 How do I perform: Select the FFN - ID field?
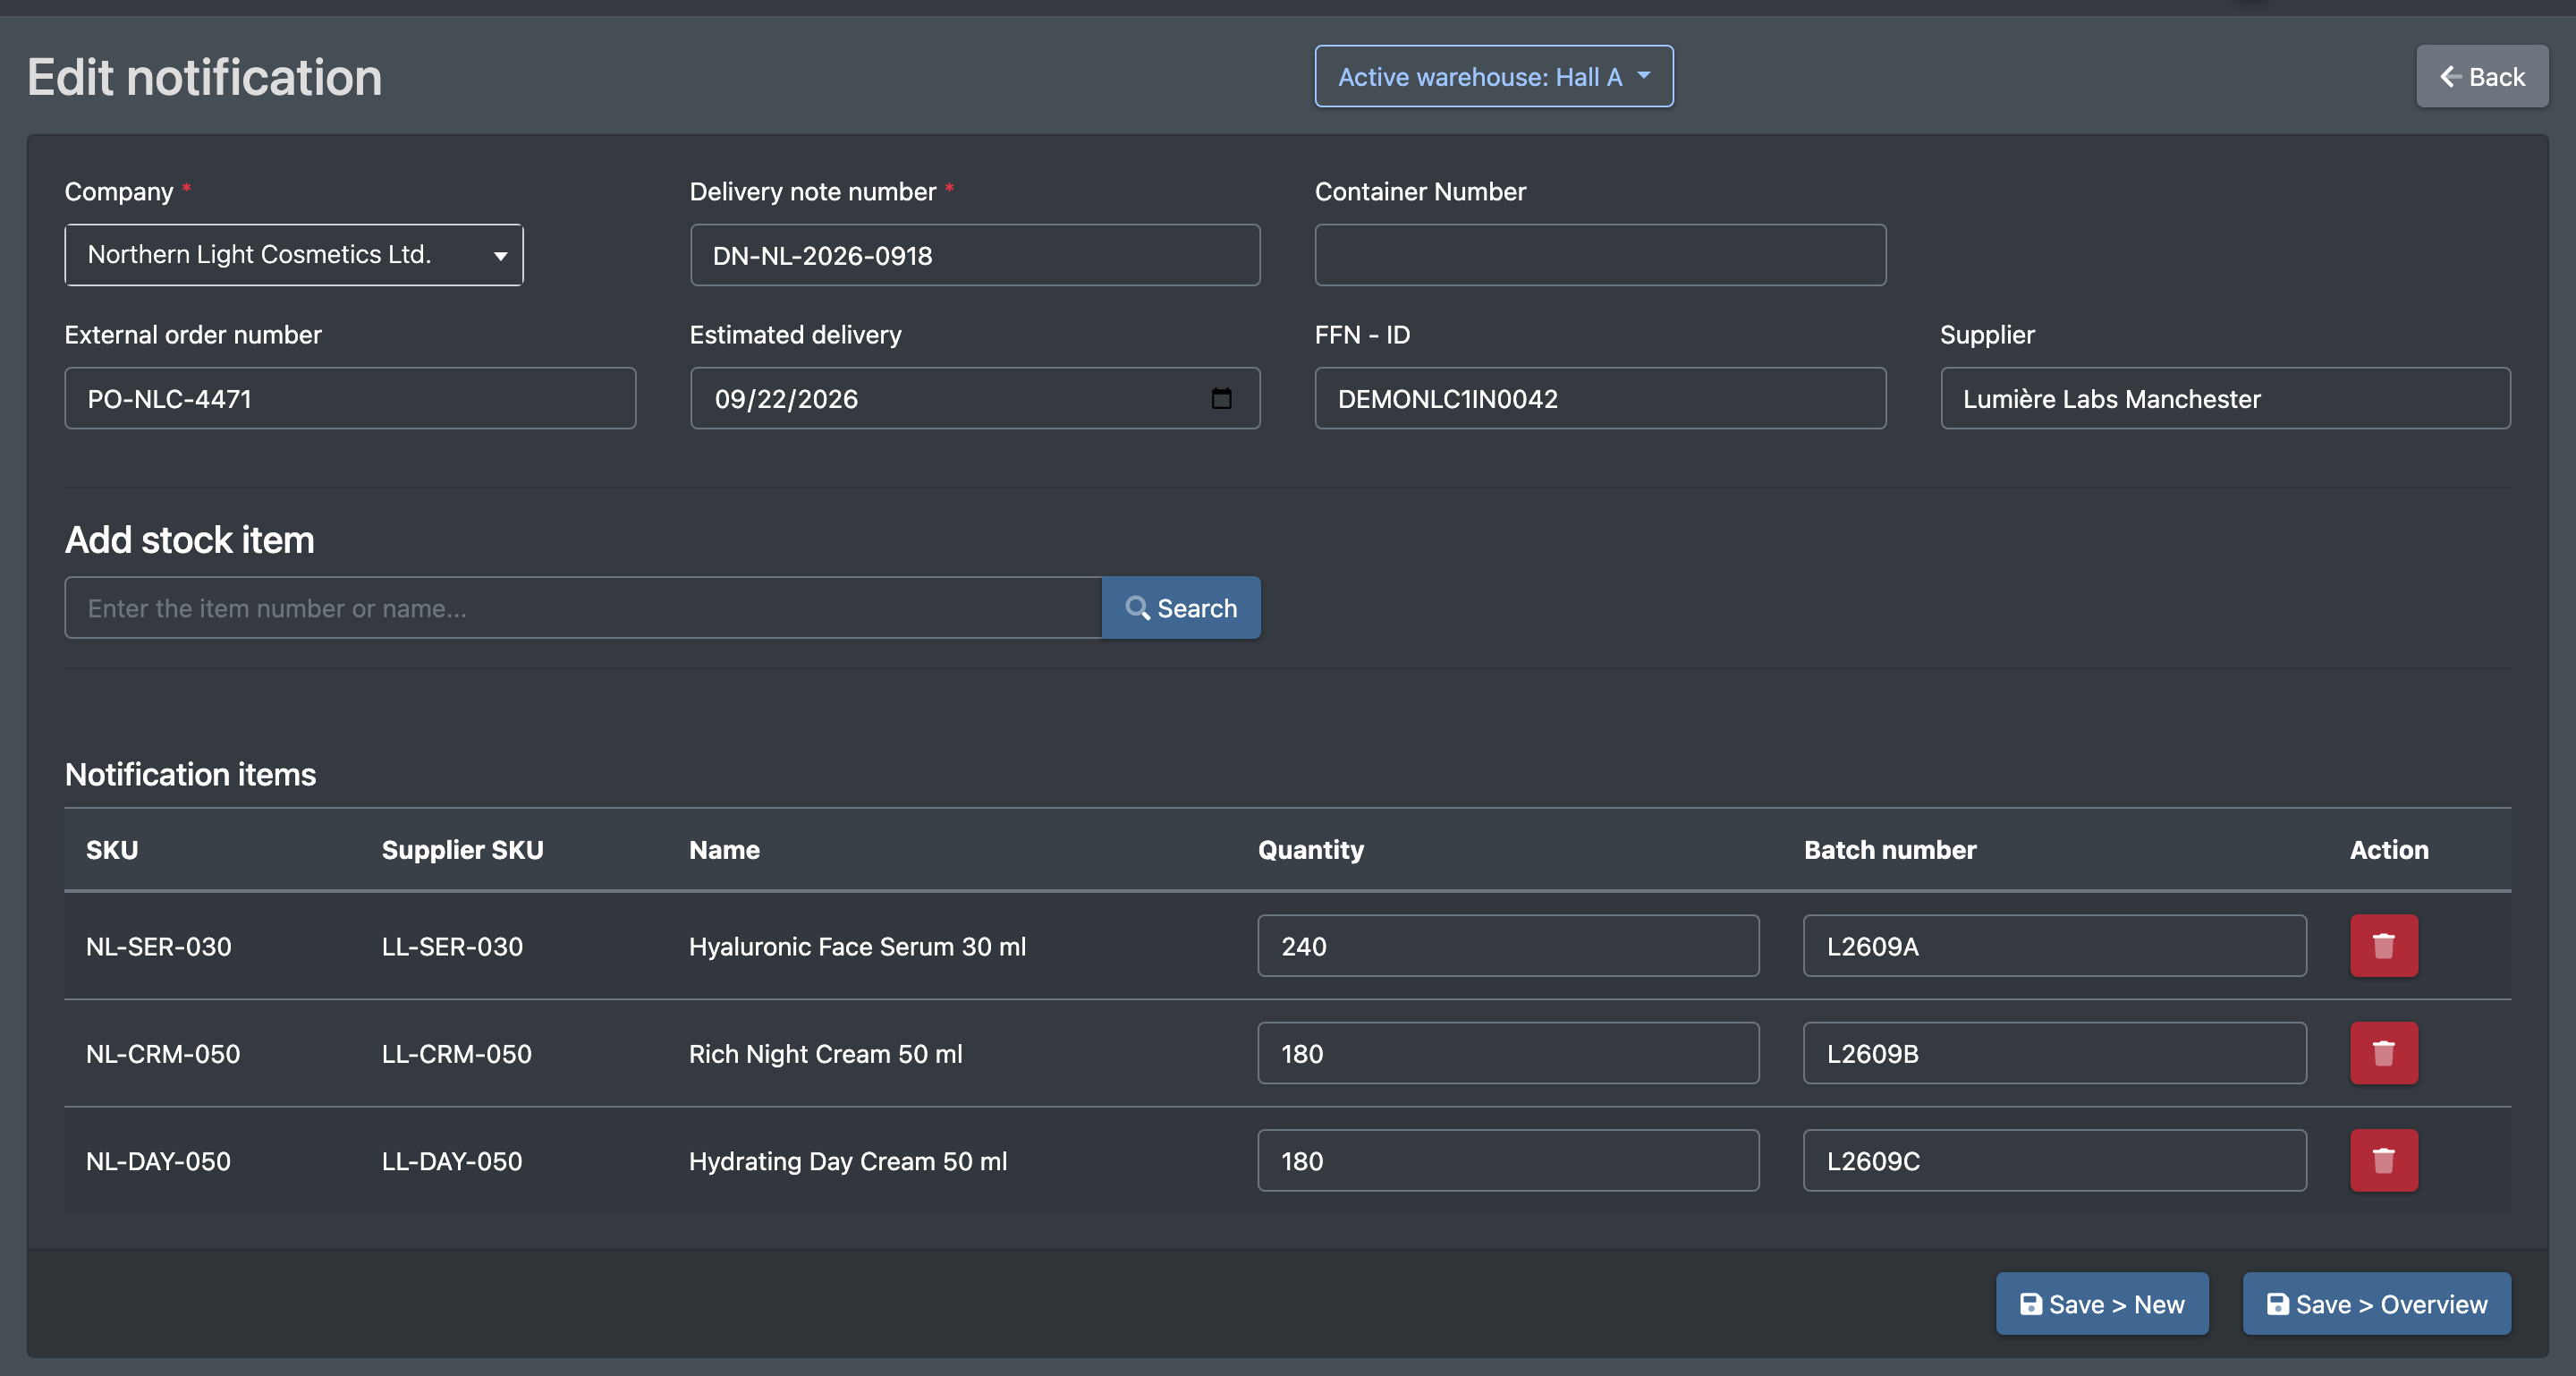1600,398
